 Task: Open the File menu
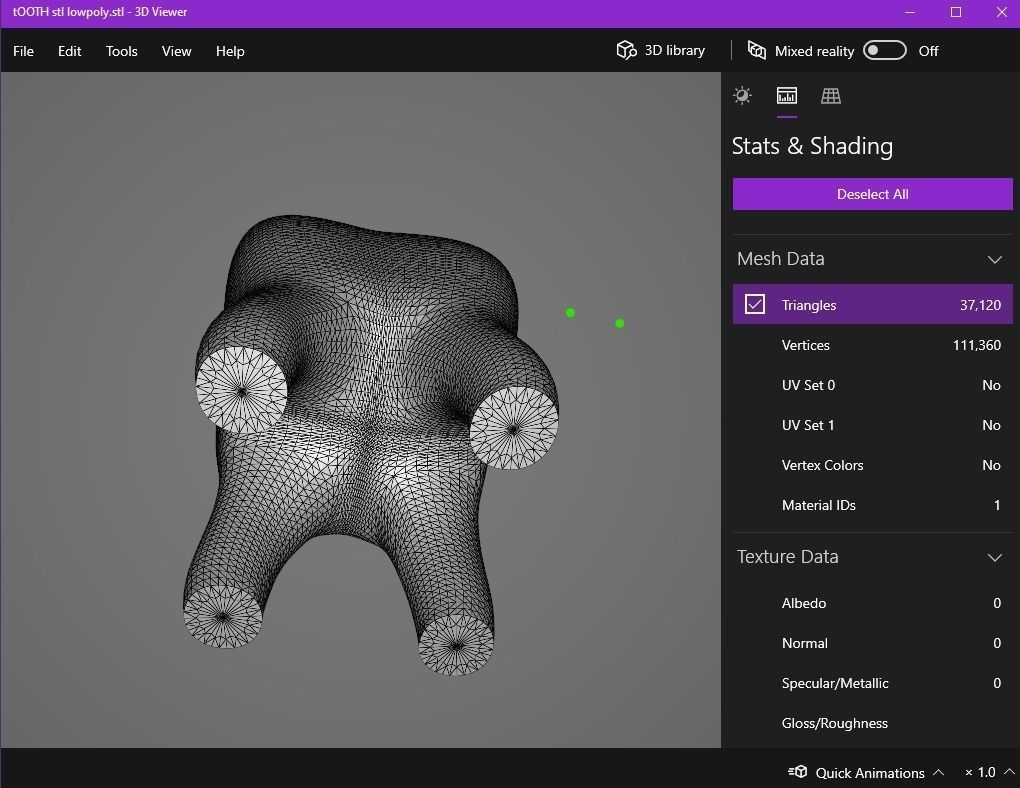(23, 51)
